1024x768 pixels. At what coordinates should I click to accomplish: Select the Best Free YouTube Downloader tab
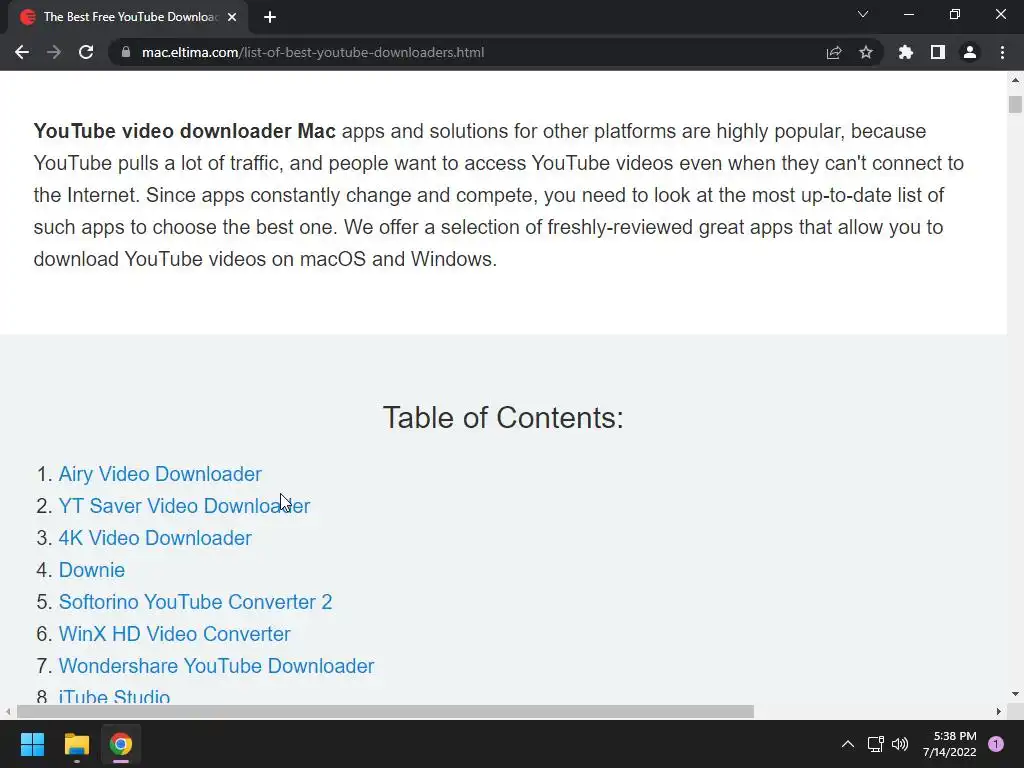(127, 17)
